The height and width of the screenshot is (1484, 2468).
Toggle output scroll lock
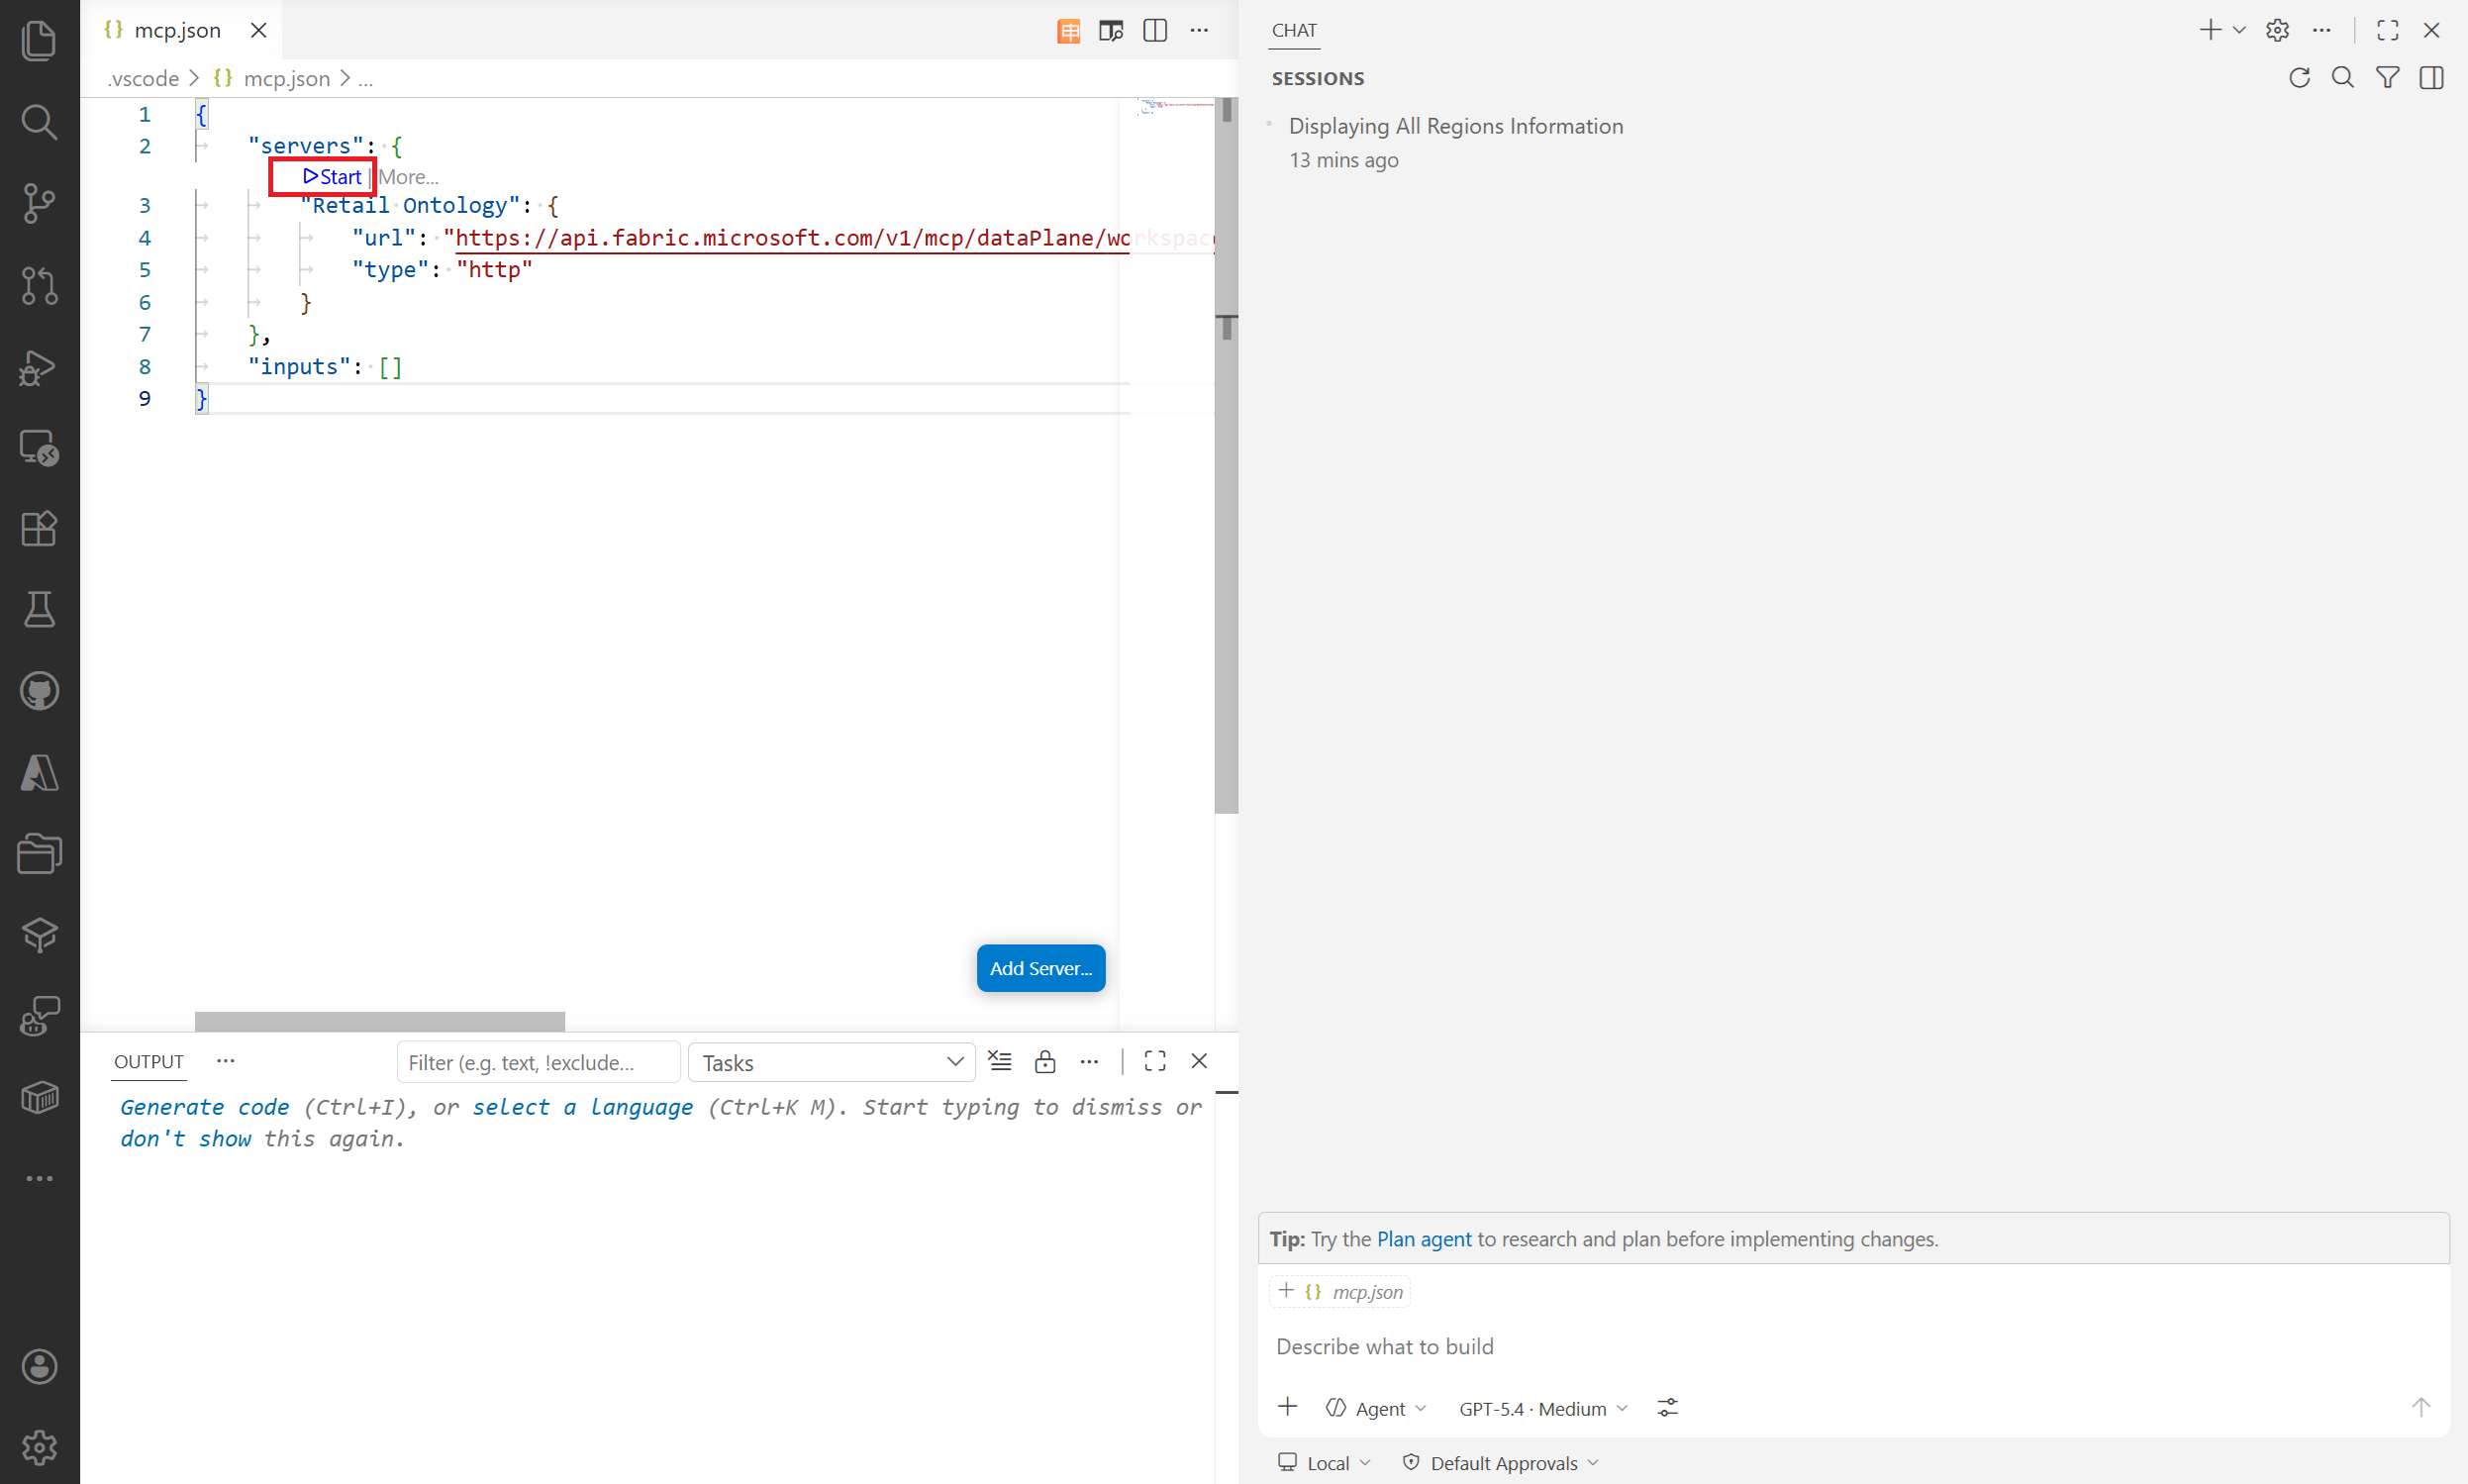tap(1045, 1061)
